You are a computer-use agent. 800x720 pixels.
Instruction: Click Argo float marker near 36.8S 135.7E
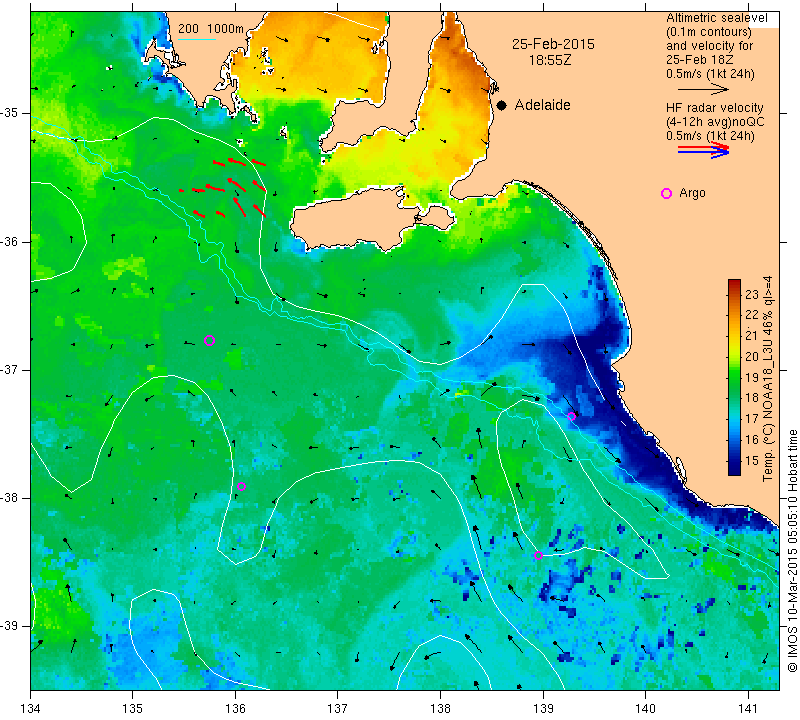209,340
